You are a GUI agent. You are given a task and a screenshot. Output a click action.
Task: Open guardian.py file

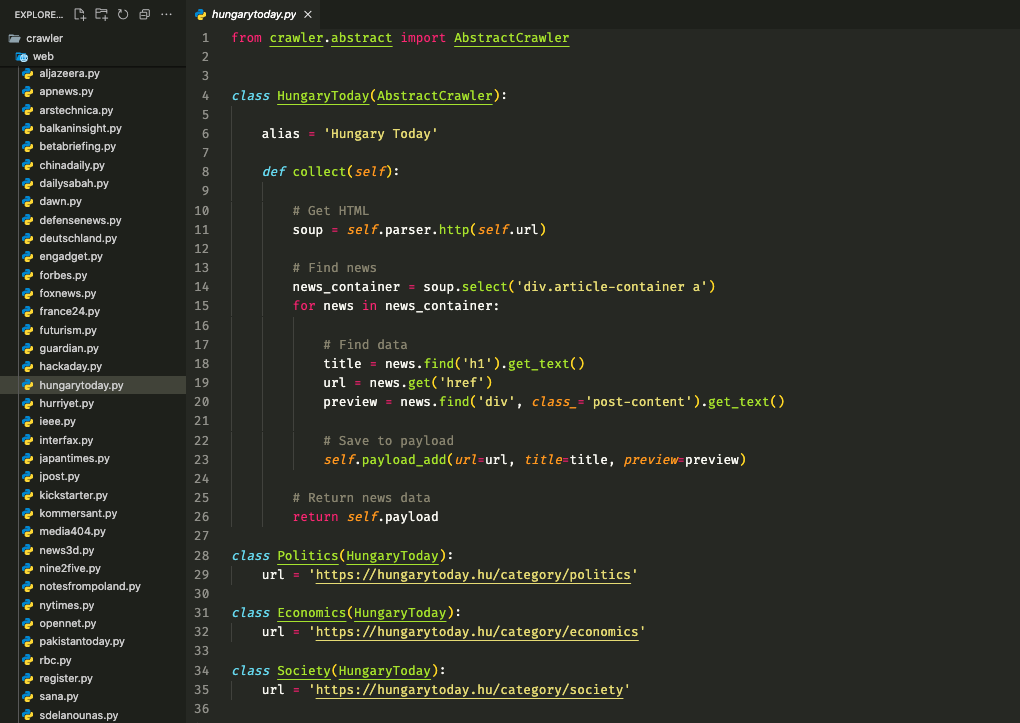coord(93,348)
